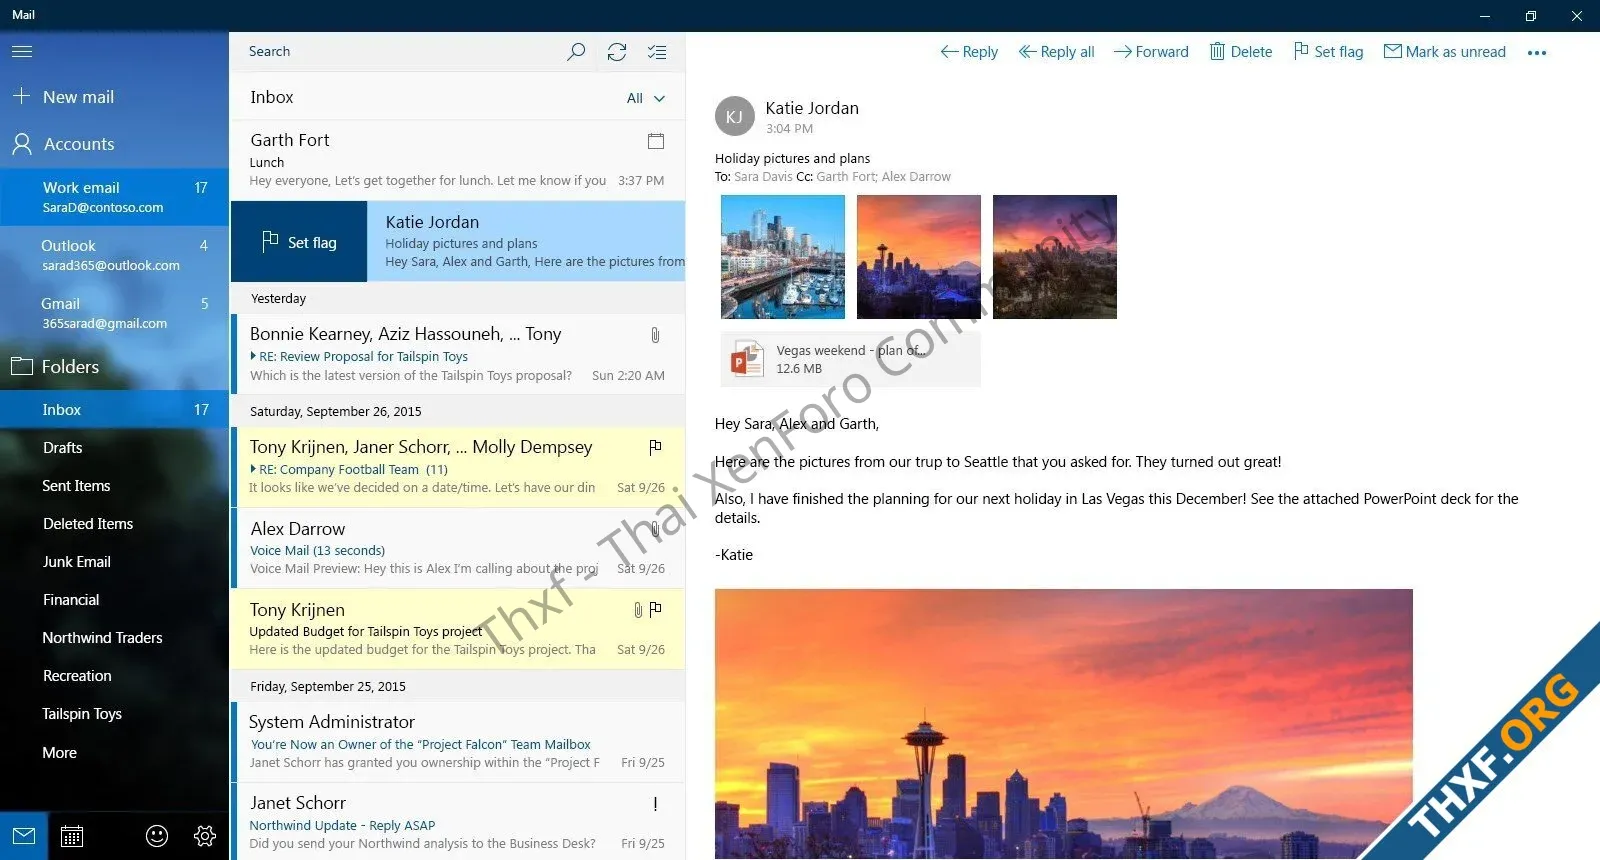Image resolution: width=1600 pixels, height=860 pixels.
Task: Click the Friday, September 25, 2015 header
Action: [458, 686]
